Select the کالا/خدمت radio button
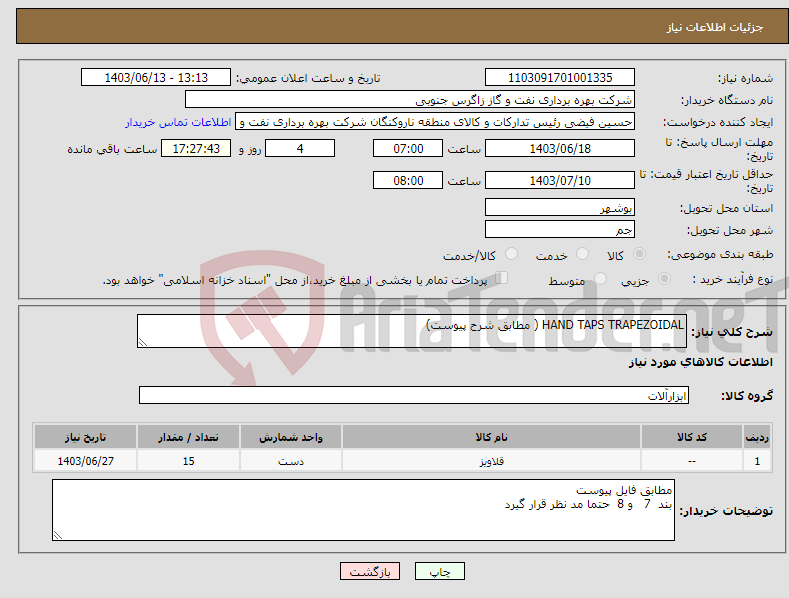 coord(511,254)
